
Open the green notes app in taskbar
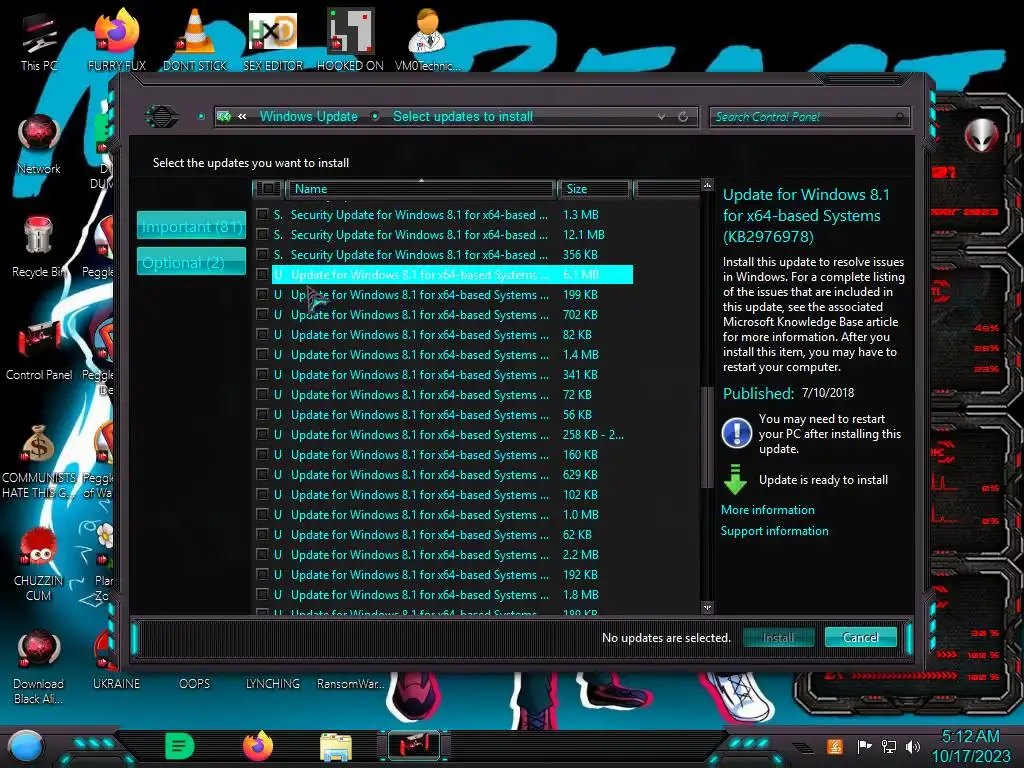click(180, 746)
